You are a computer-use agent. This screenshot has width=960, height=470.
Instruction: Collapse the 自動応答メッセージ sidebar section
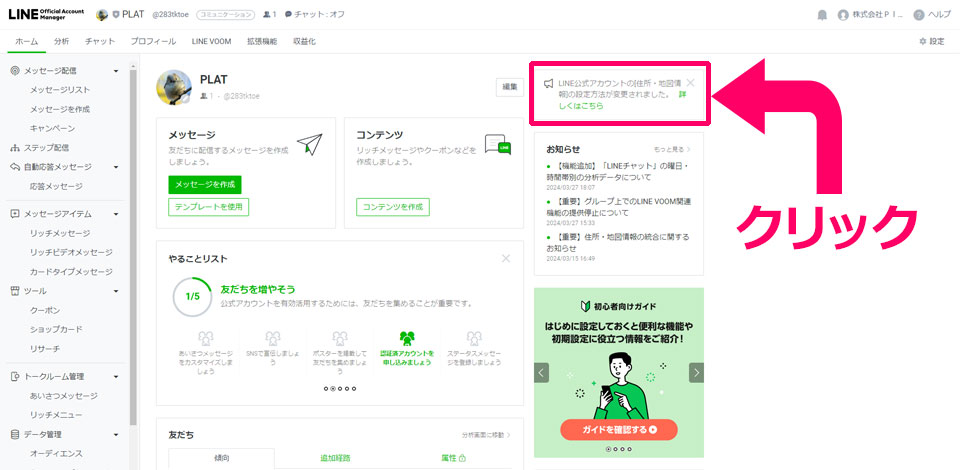pyautogui.click(x=116, y=167)
